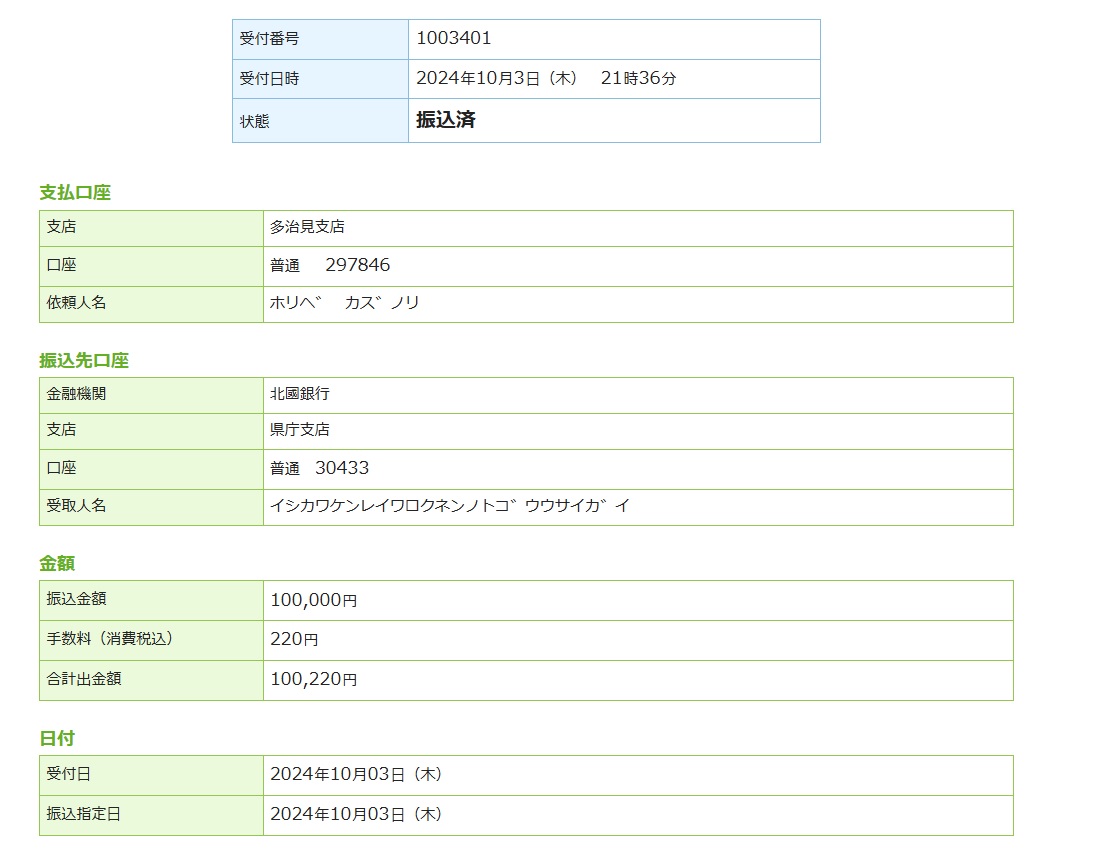The image size is (1095, 856).
Task: Click the 振込先口座 section heading
Action: point(84,361)
